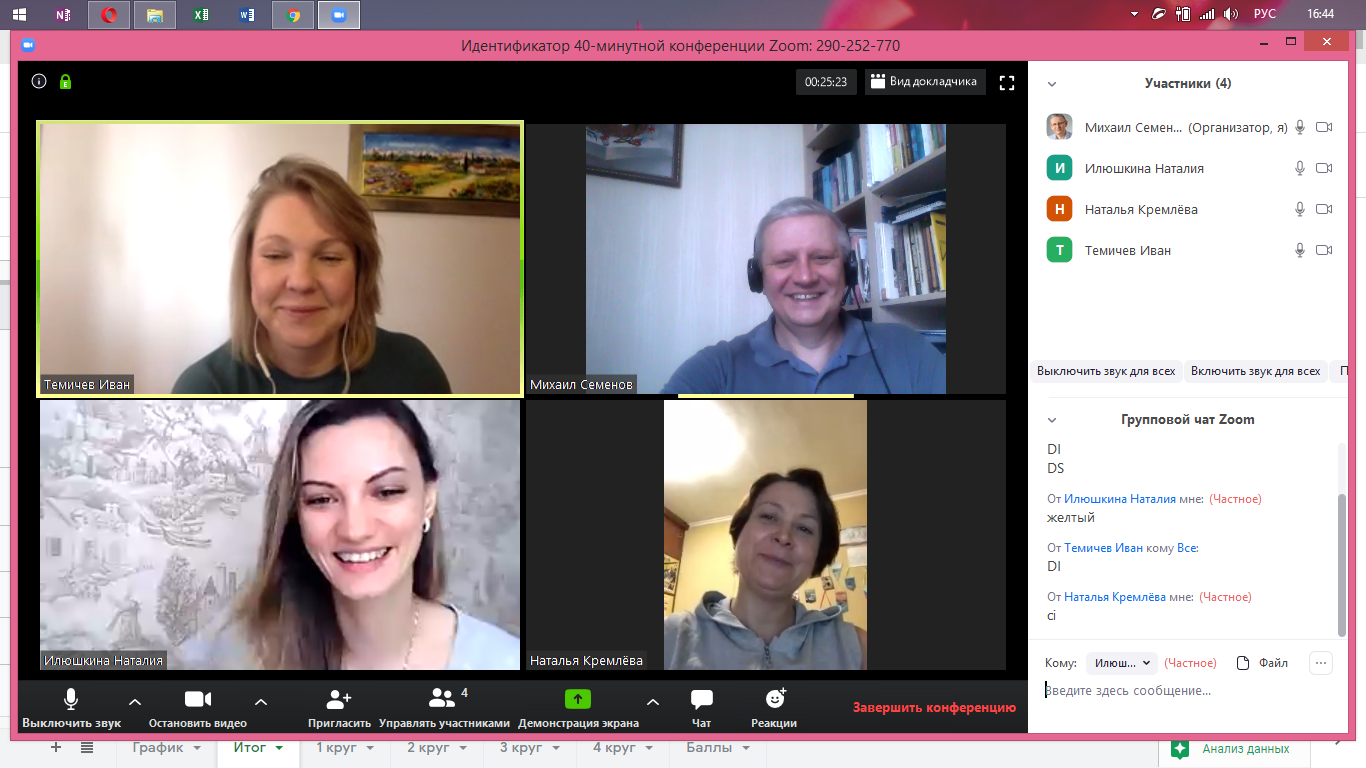Toggle microphone for Михаил Семенов in list
Screen dimensions: 1366x768
tap(1300, 127)
